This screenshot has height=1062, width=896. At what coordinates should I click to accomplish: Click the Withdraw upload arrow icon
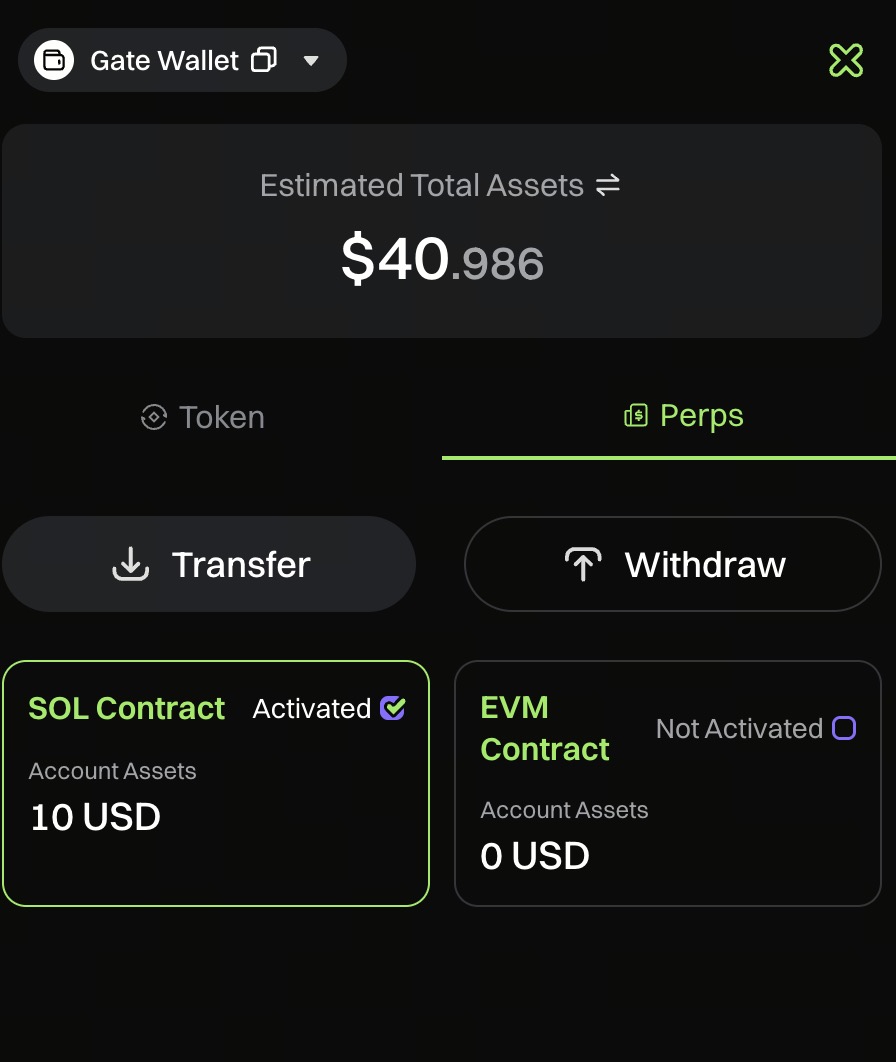point(583,565)
